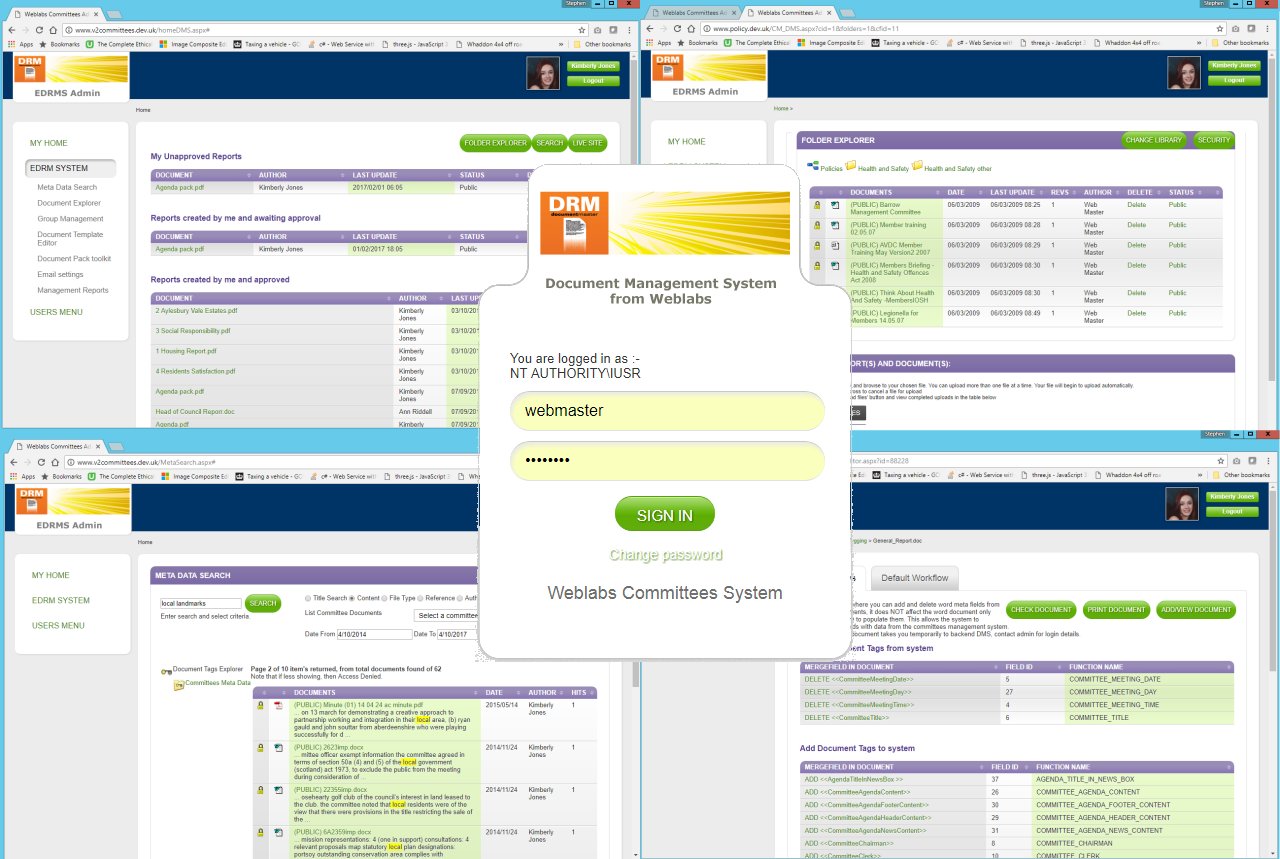Click the DRM logo on the login dialog
Image resolution: width=1280 pixels, height=859 pixels.
click(575, 224)
